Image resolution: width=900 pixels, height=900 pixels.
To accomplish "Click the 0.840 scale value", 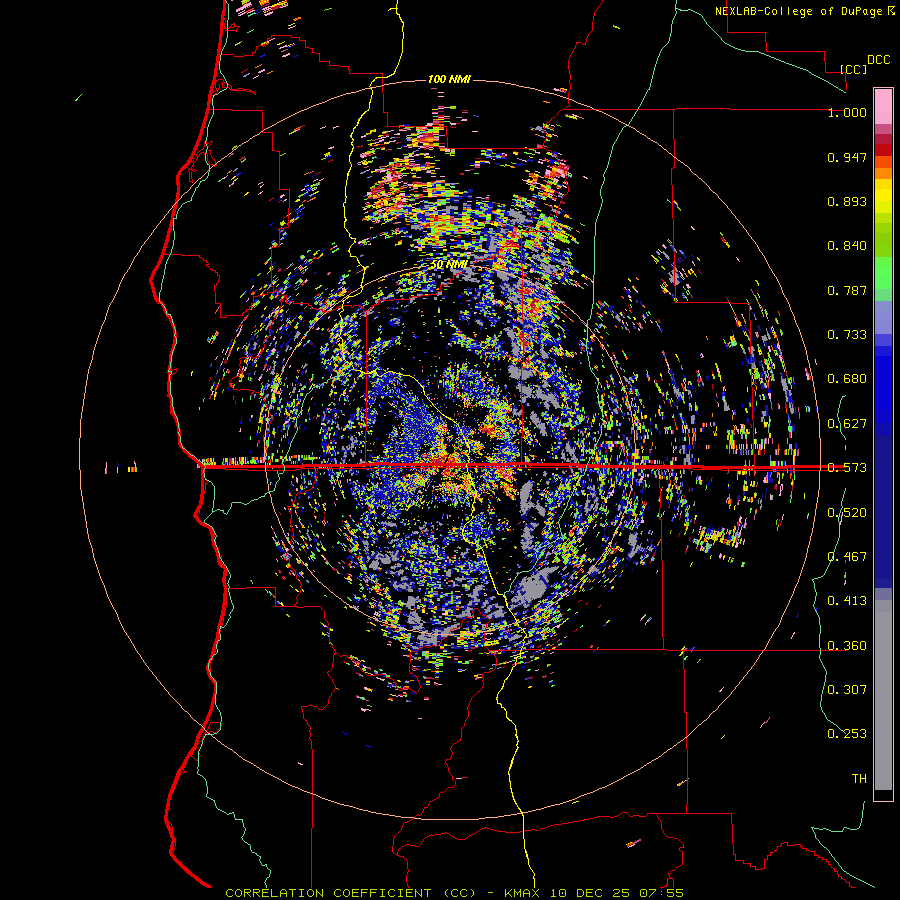I will [847, 246].
